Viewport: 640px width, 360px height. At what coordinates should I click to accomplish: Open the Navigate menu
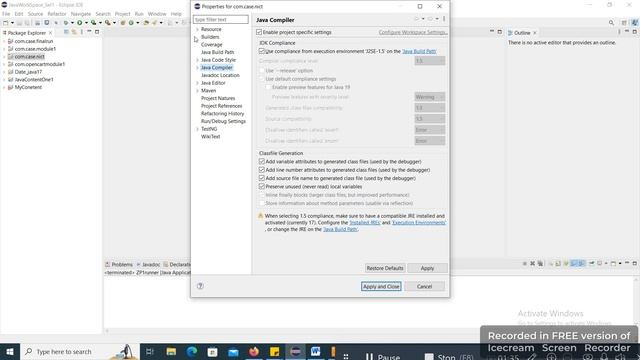[x=81, y=14]
